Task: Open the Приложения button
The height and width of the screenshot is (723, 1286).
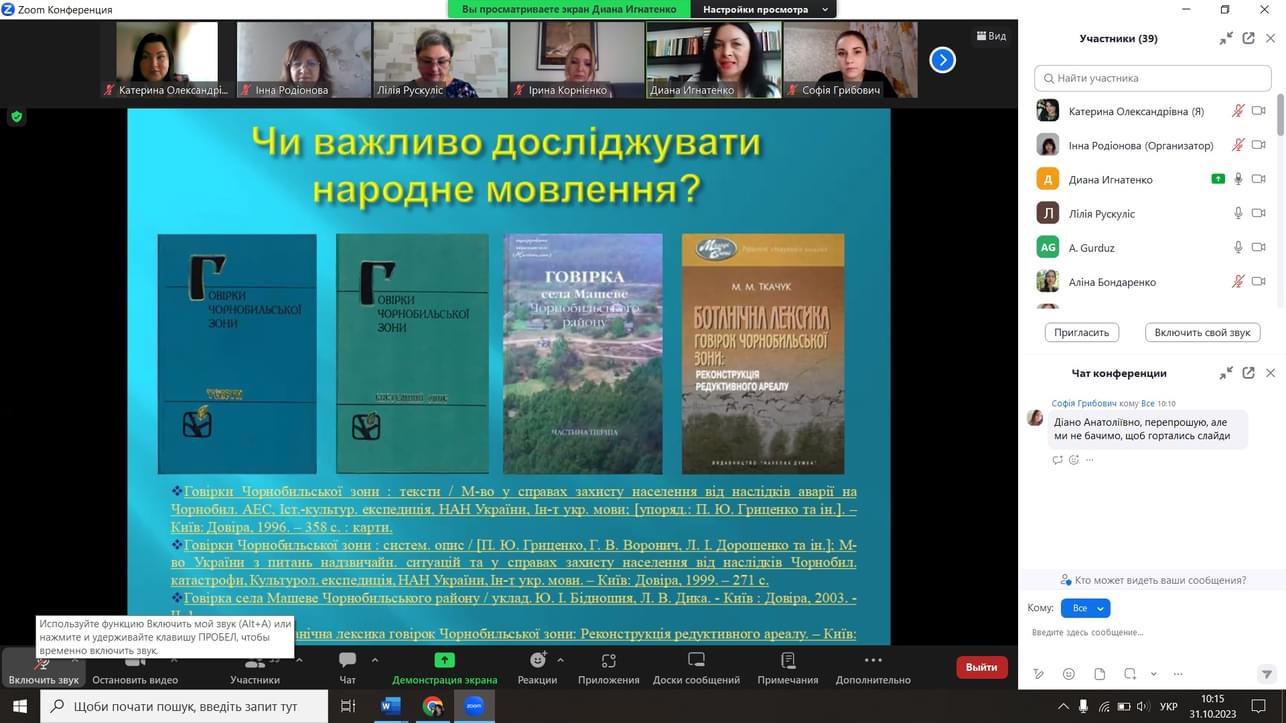Action: tap(608, 668)
